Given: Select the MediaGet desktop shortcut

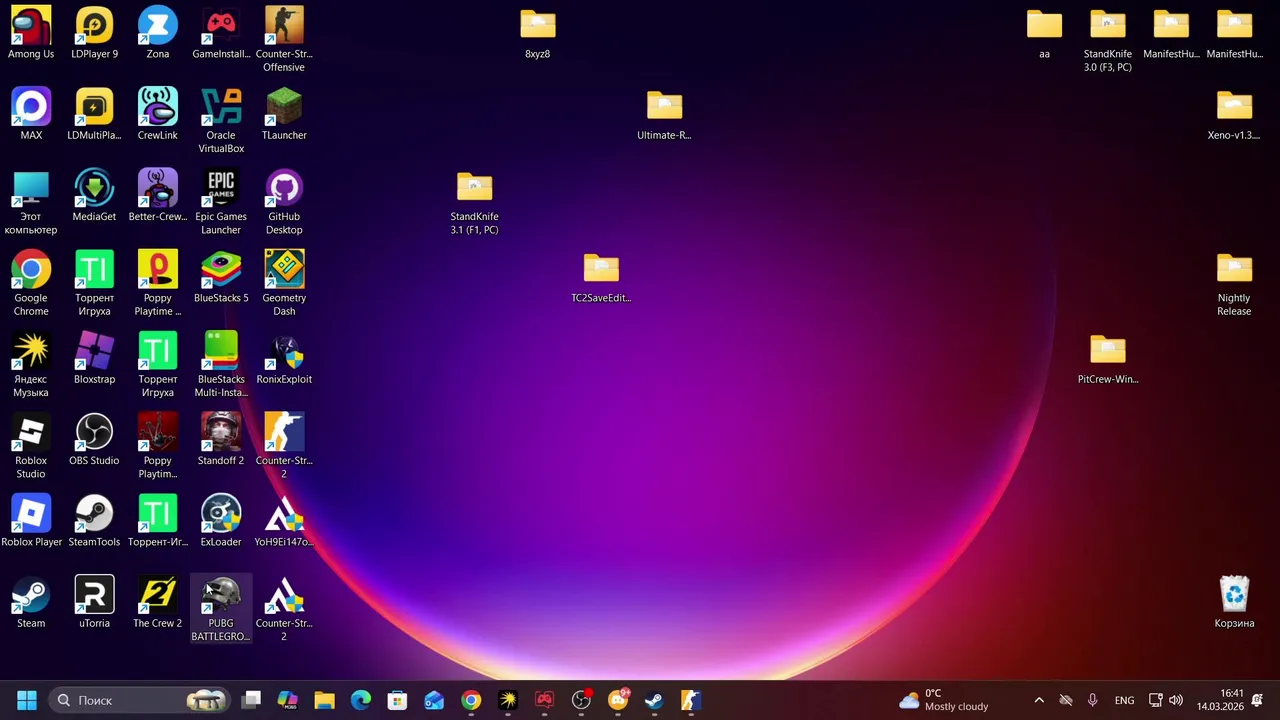Looking at the screenshot, I should click(x=94, y=197).
